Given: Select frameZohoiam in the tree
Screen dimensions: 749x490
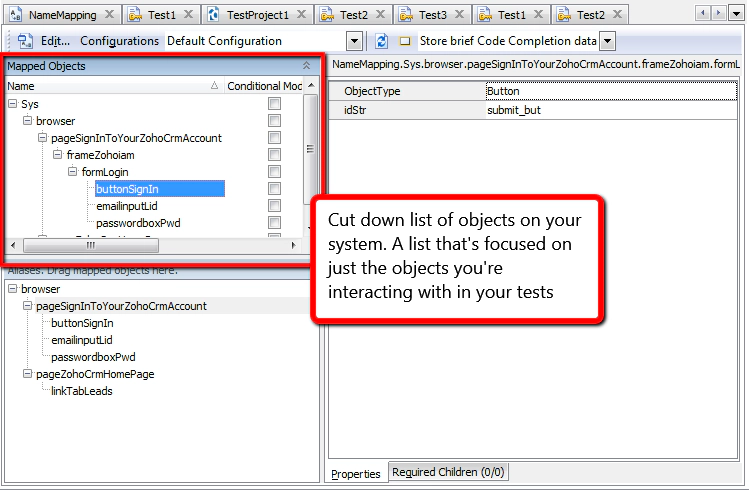Looking at the screenshot, I should pos(100,155).
